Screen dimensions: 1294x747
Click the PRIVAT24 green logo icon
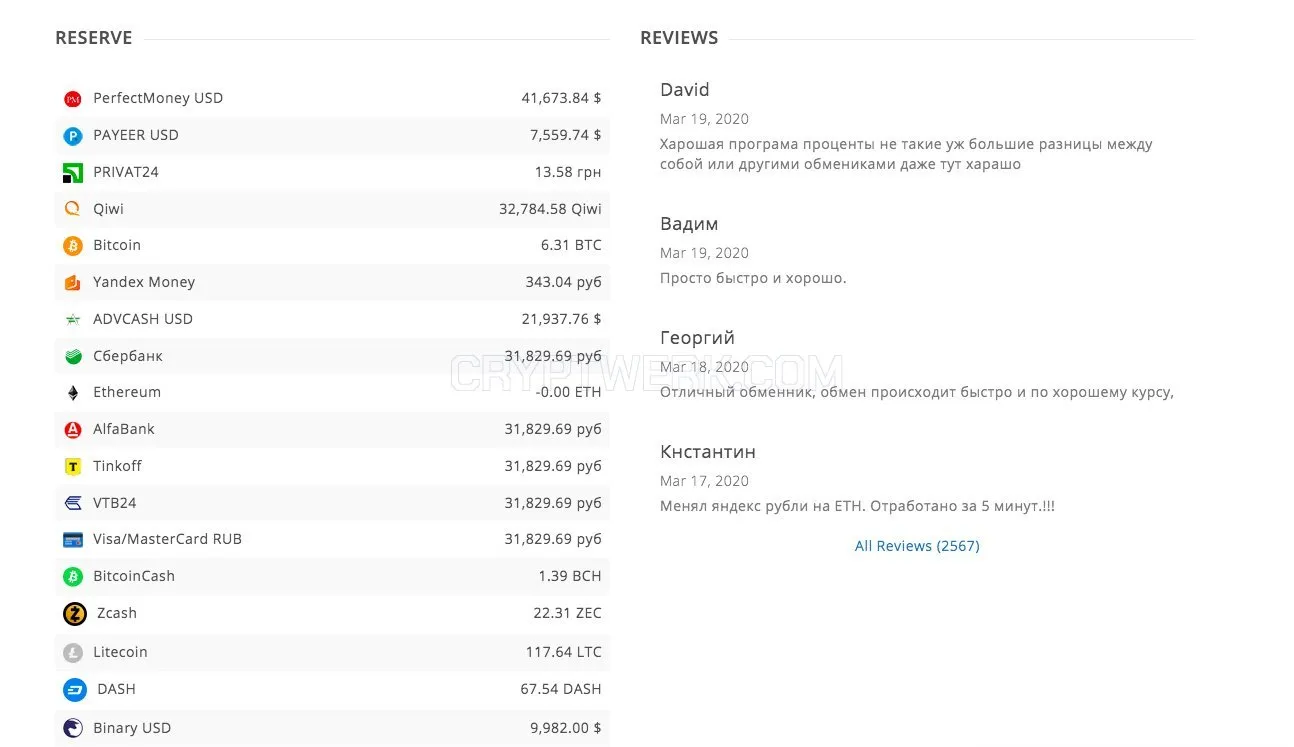73,173
